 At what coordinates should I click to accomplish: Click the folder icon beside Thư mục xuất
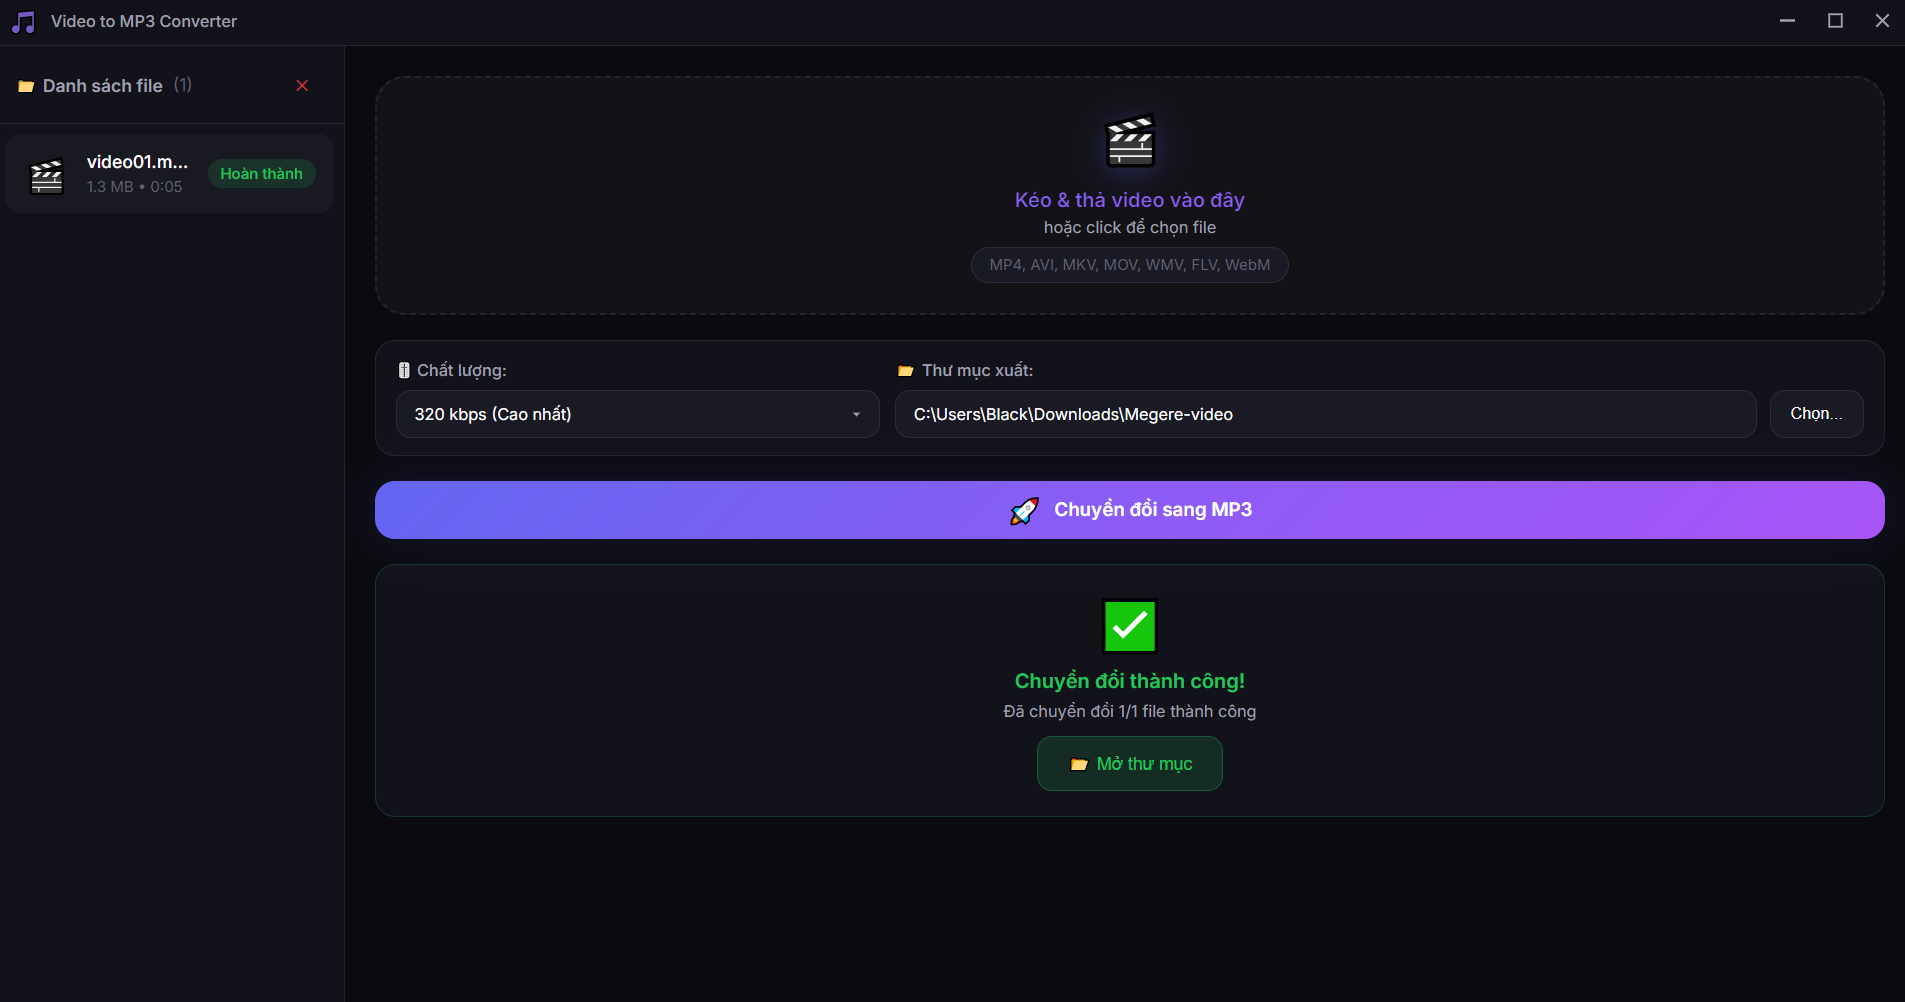(x=906, y=371)
